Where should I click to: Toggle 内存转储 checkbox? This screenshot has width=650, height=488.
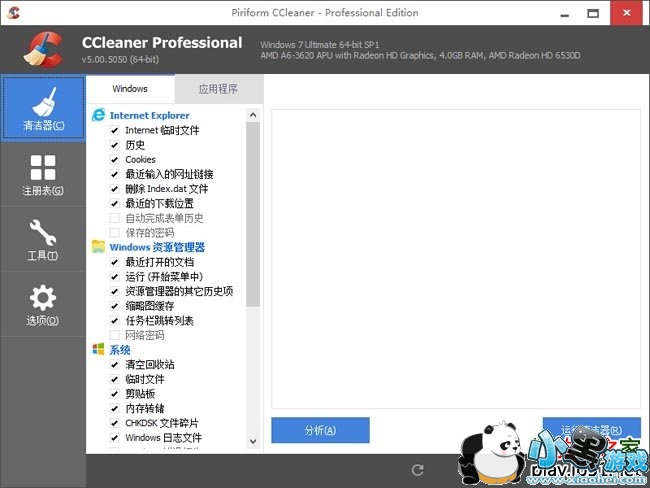114,408
